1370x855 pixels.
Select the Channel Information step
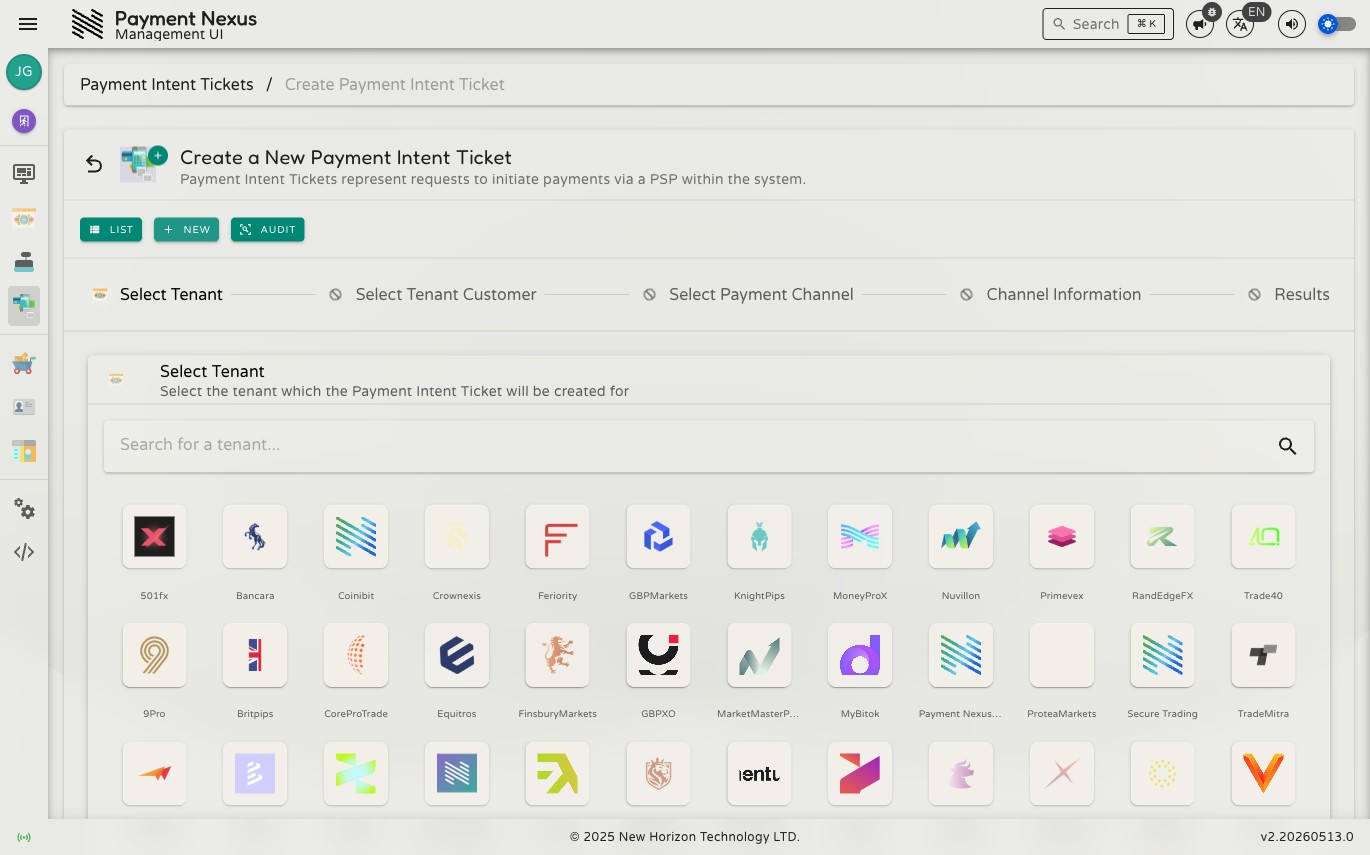coord(1050,294)
